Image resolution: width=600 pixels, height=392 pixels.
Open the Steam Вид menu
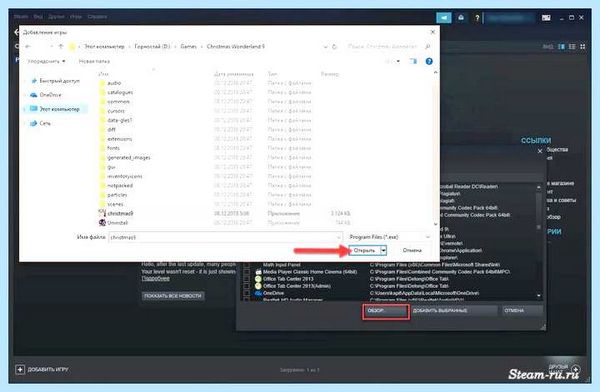[x=38, y=17]
